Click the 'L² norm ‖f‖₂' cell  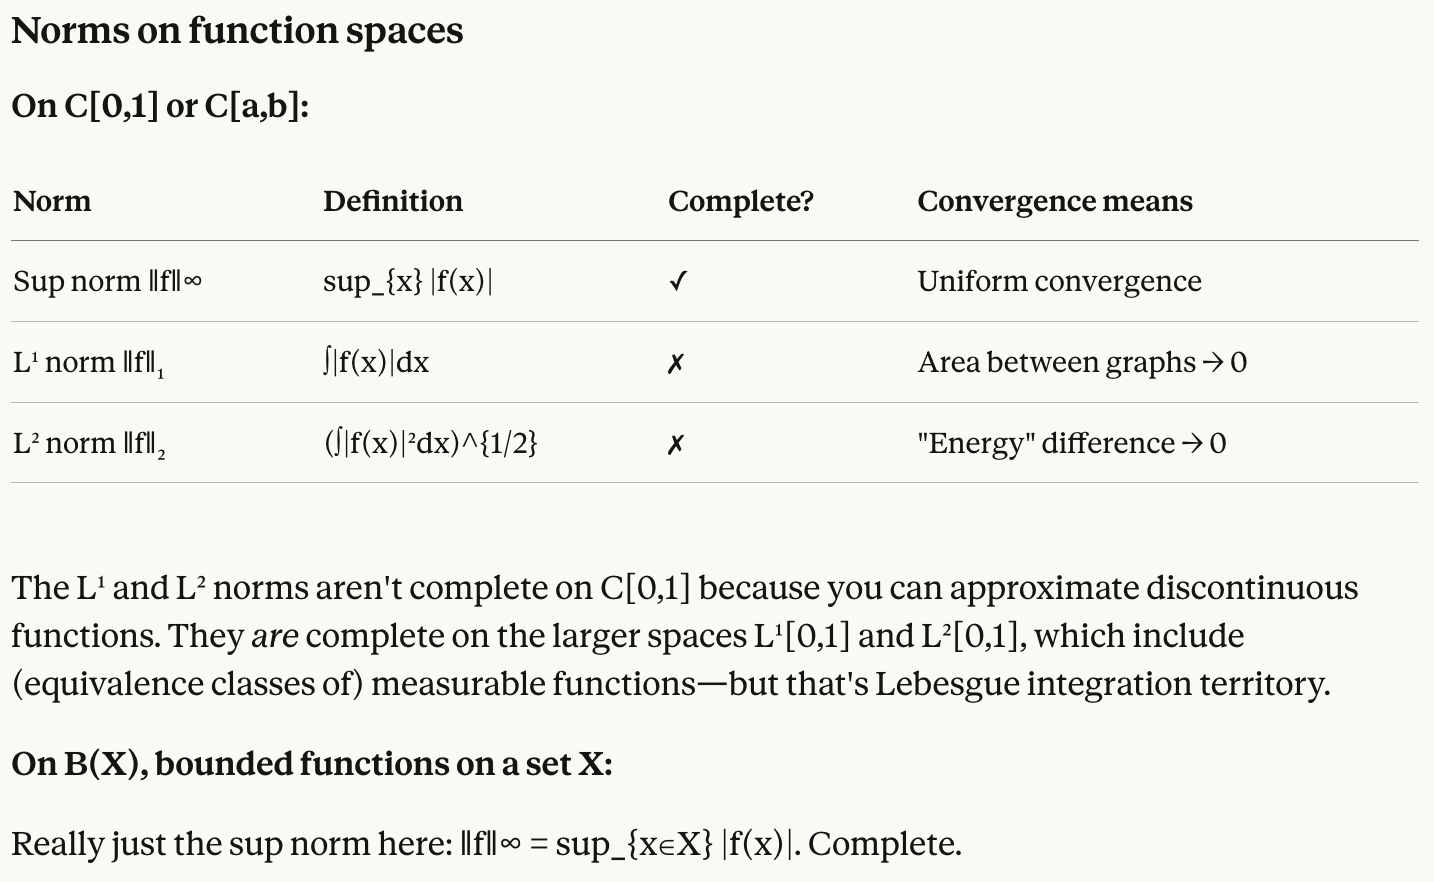coord(89,443)
